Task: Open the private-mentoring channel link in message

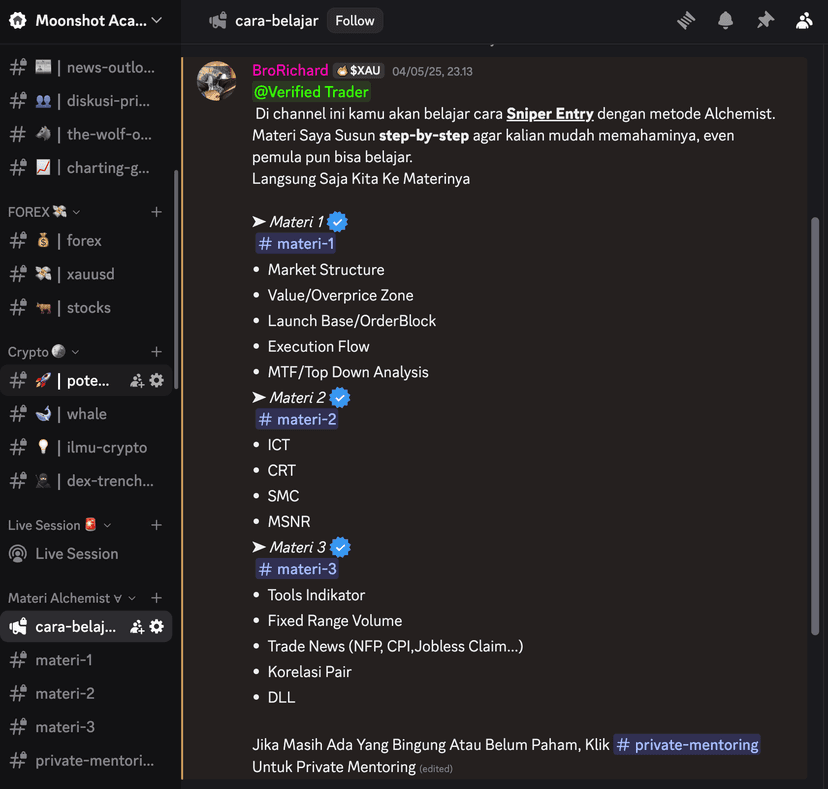Action: tap(687, 745)
